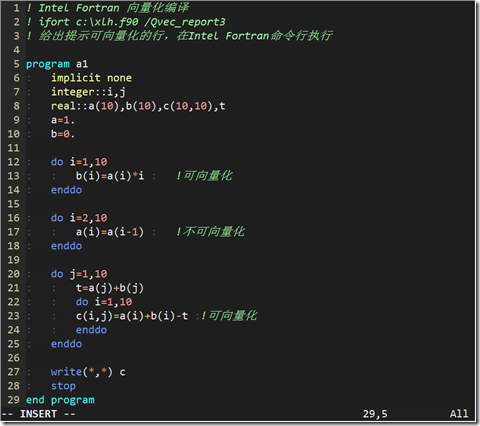Click the 'a(i)=a(i-1)' statement
Screen dimensions: 480x426
(110, 232)
